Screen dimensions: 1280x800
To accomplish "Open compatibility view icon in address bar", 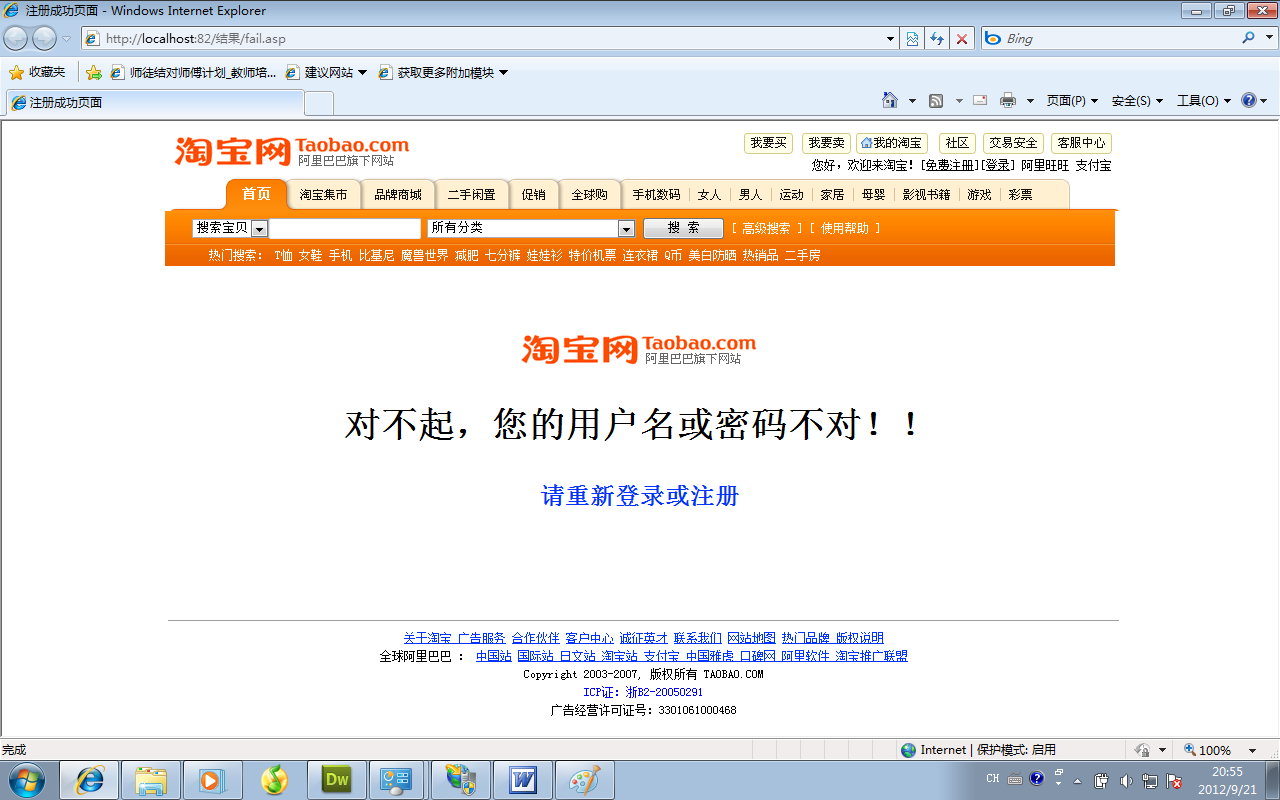I will (912, 39).
